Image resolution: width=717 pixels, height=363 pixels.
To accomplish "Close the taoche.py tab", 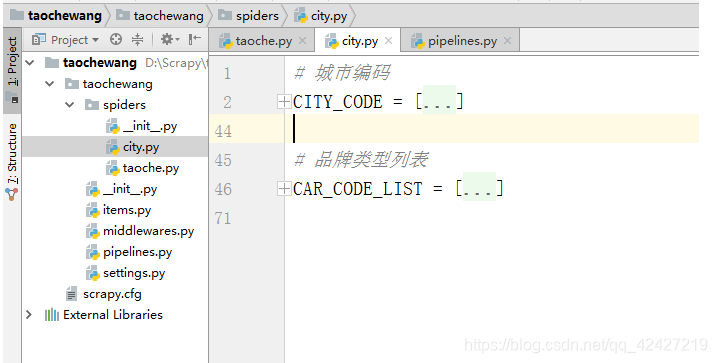I will pyautogui.click(x=302, y=41).
